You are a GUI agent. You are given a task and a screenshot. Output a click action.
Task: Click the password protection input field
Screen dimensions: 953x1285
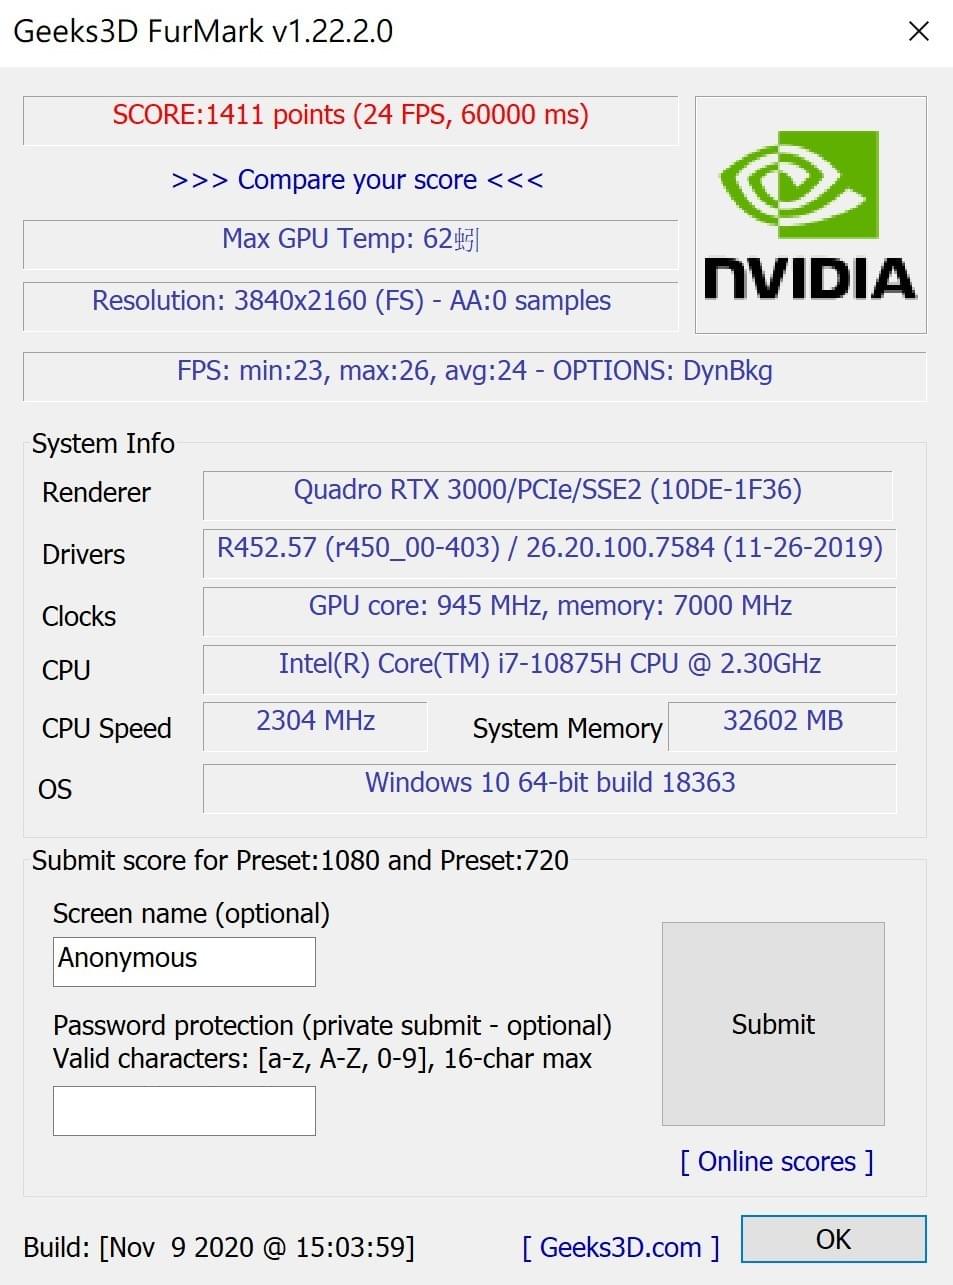pos(184,1111)
